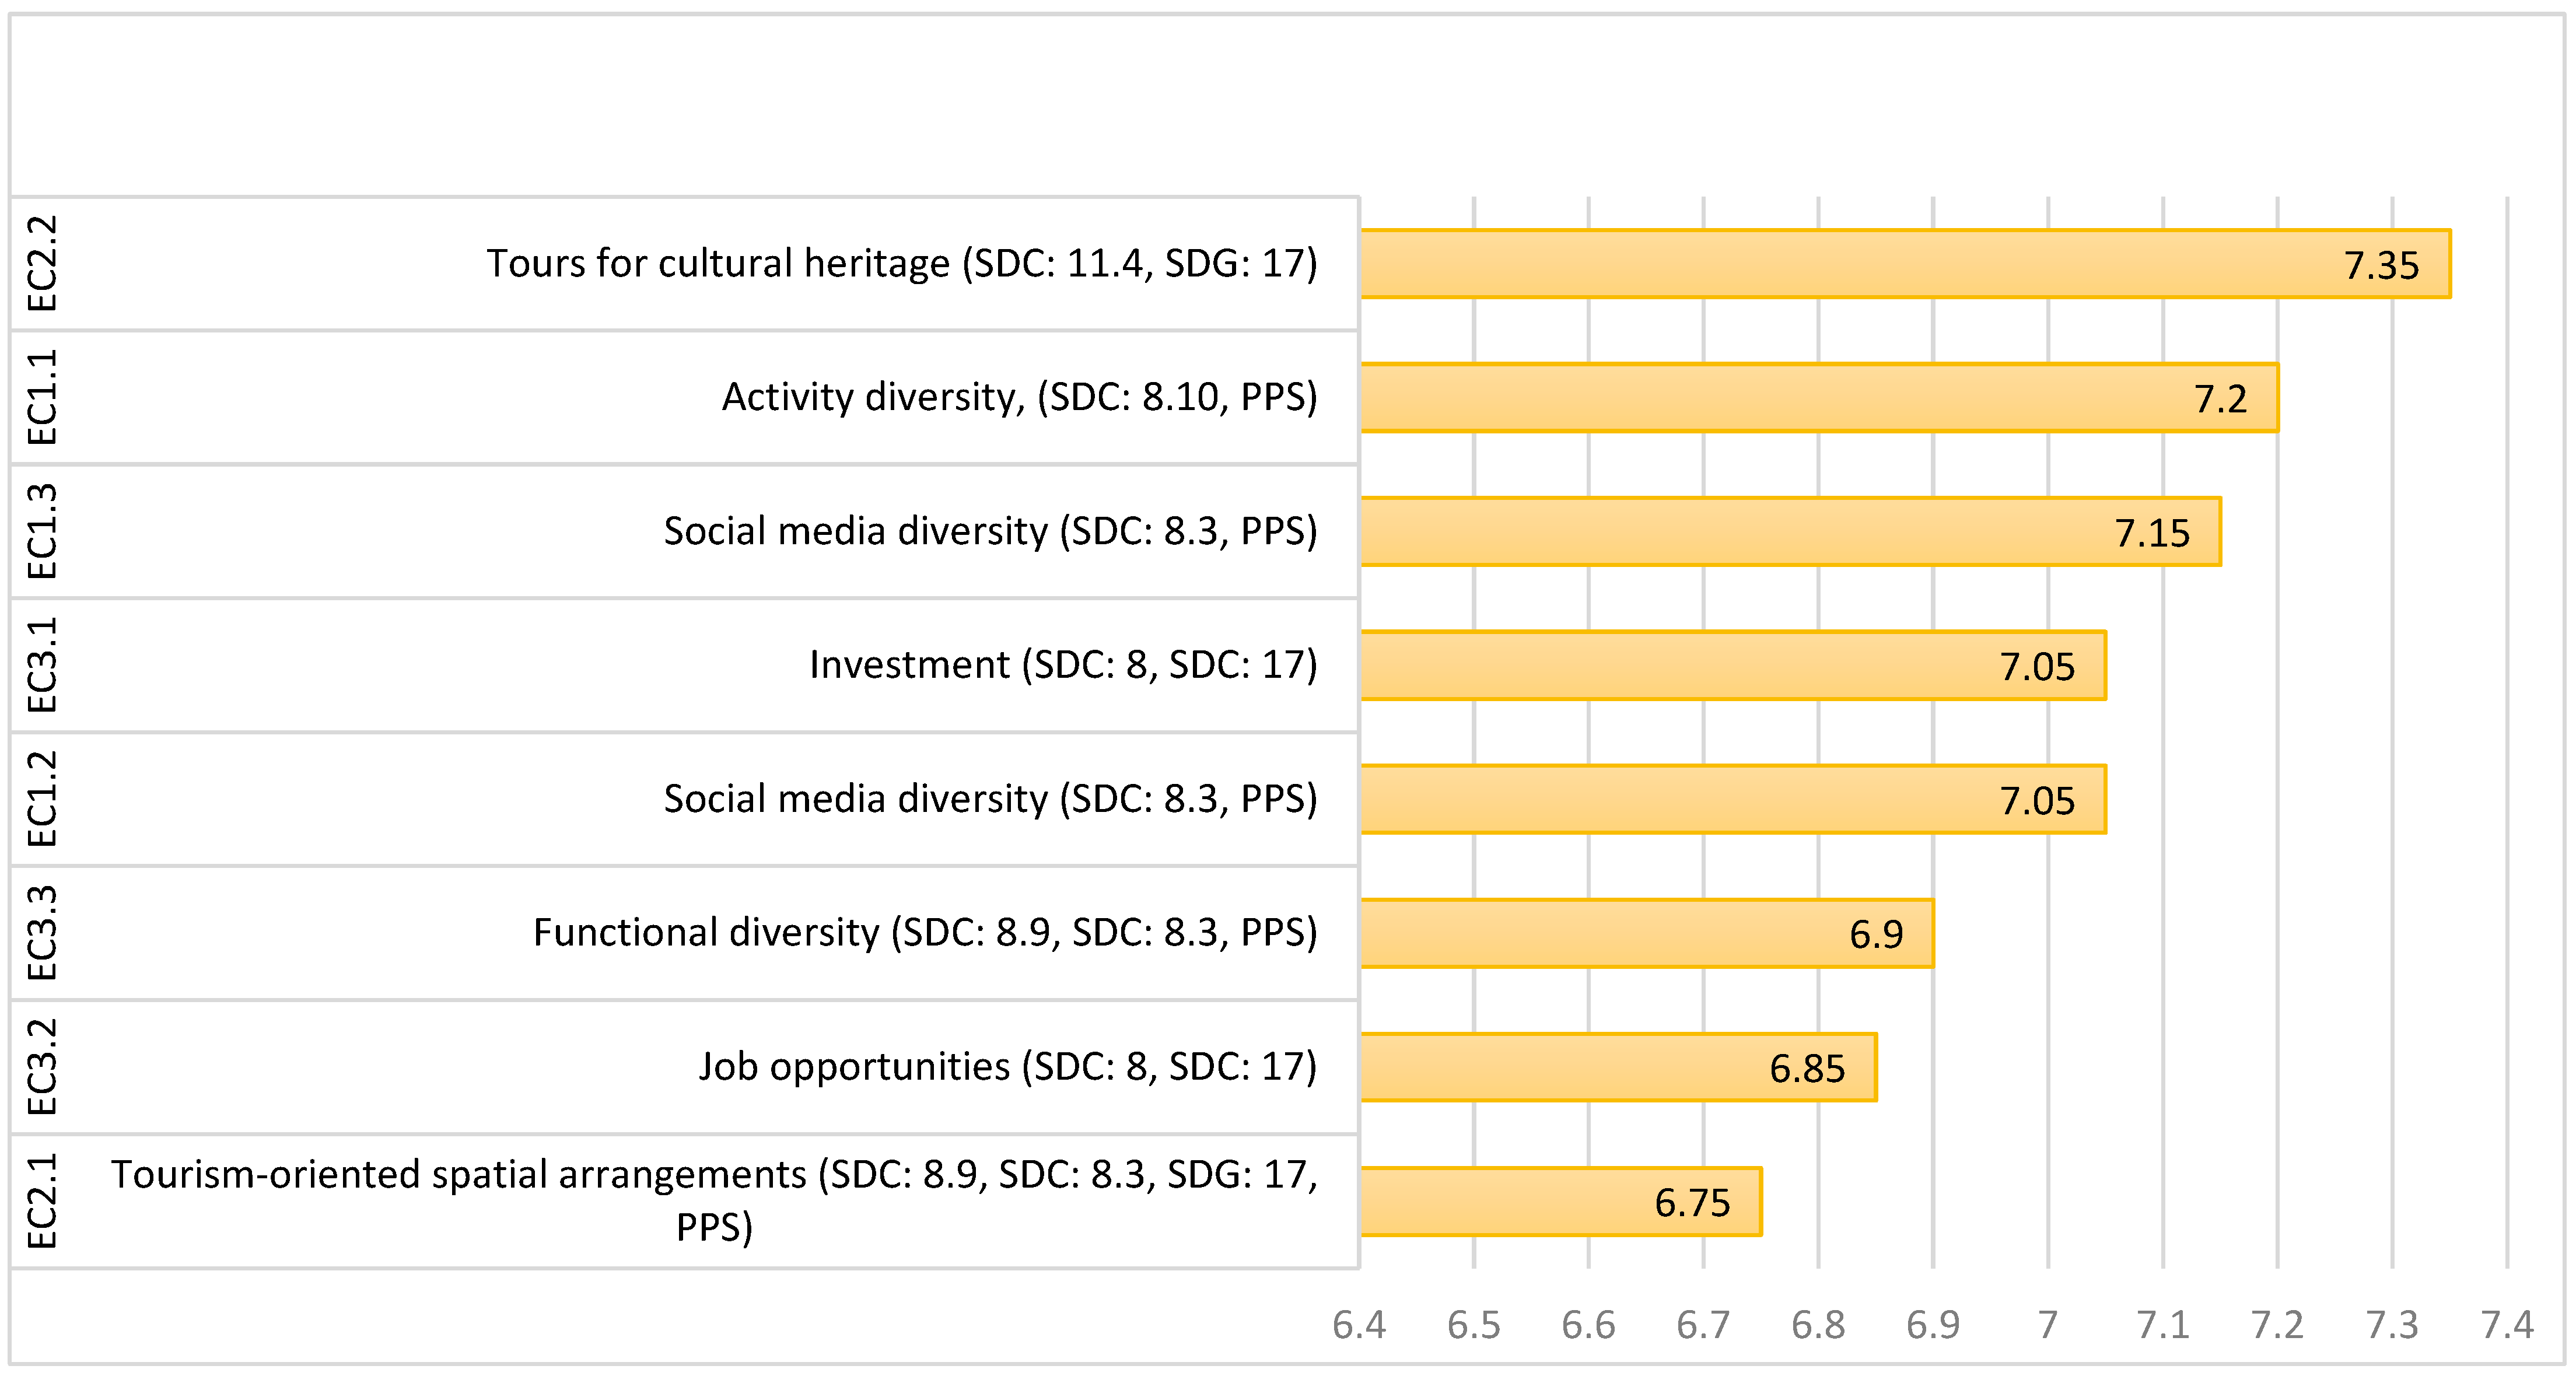The height and width of the screenshot is (1376, 2576).
Task: Select the EC2.2 row code label
Action: point(42,263)
